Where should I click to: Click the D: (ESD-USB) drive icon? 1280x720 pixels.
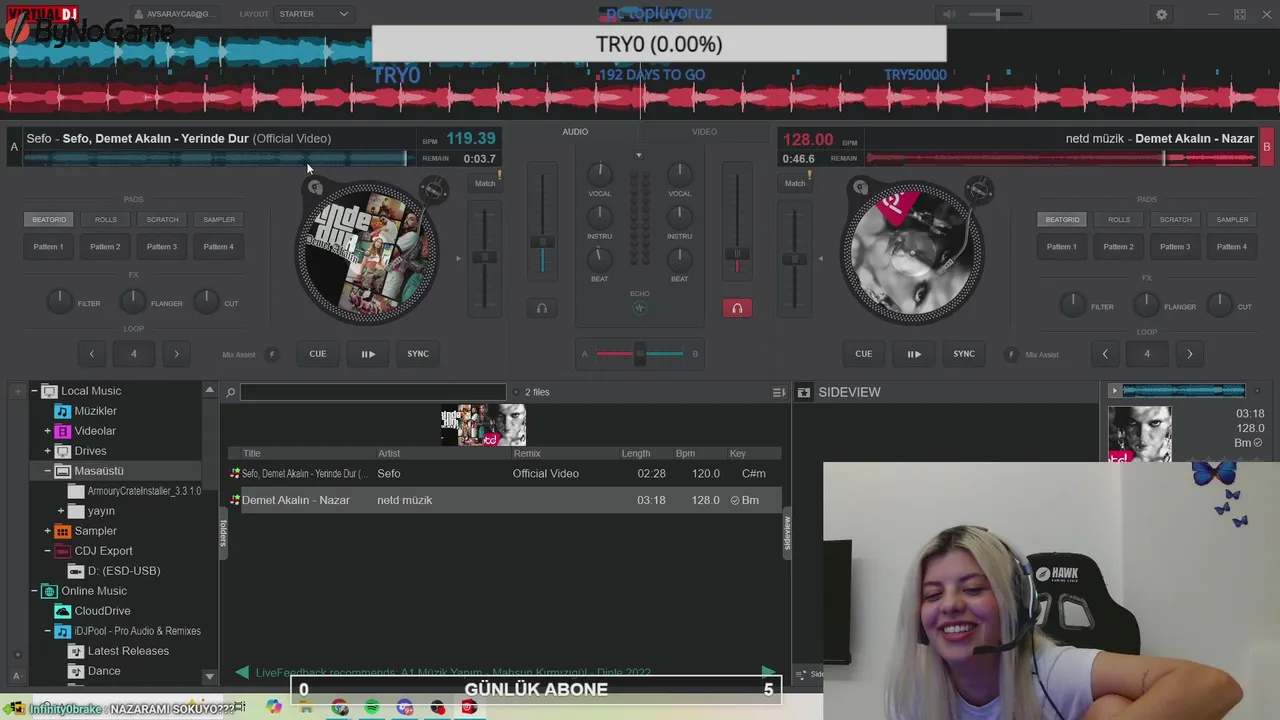76,571
